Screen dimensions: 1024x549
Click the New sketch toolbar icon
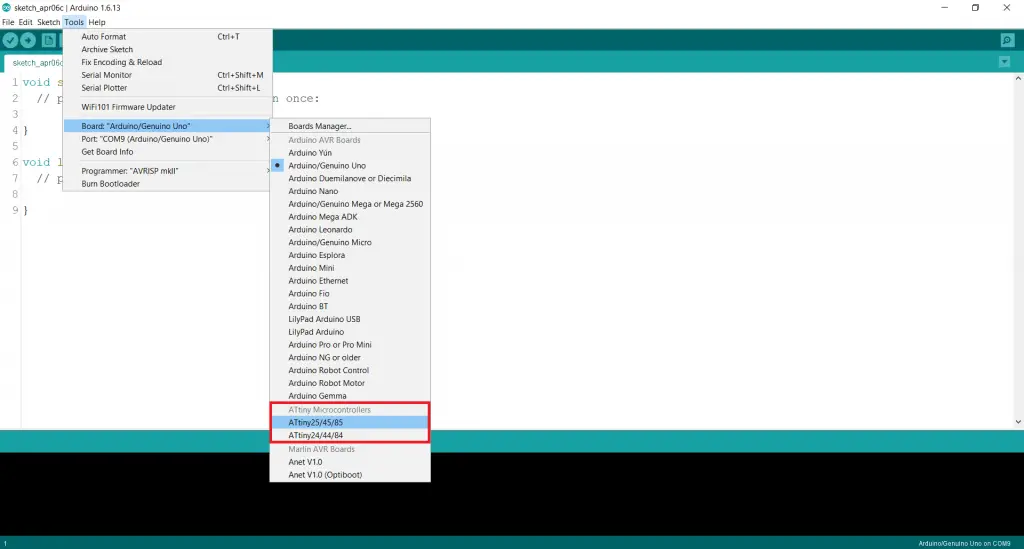(x=48, y=40)
